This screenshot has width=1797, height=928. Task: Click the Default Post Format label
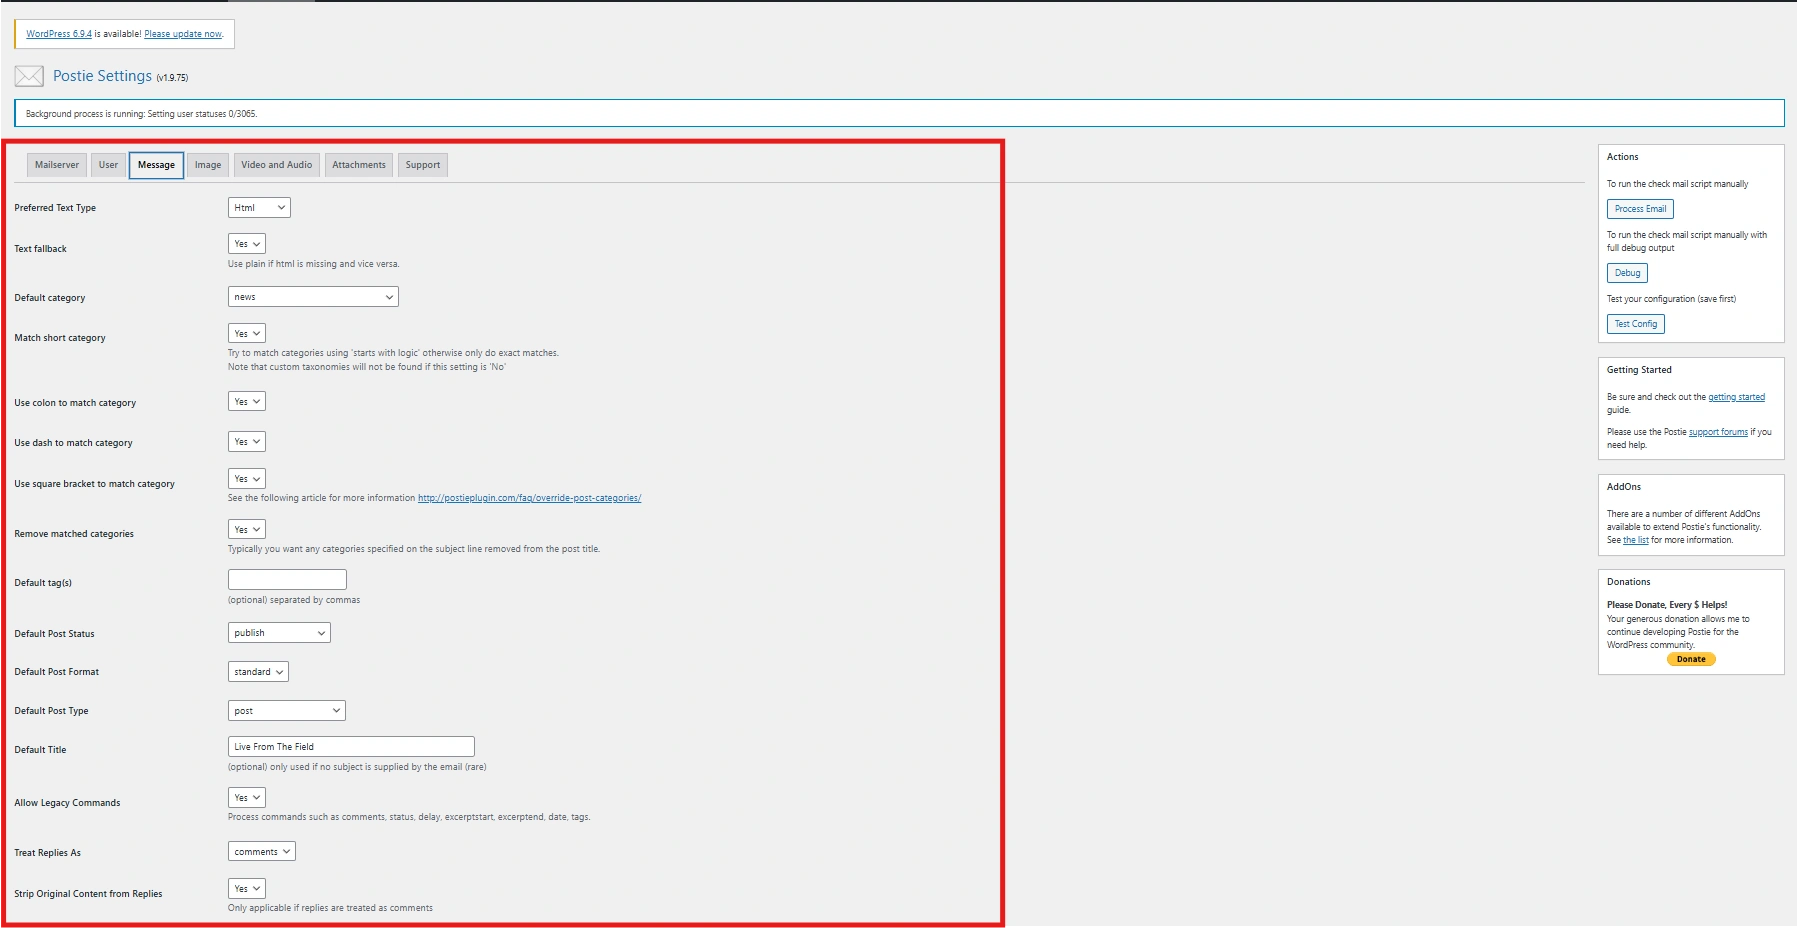coord(56,672)
